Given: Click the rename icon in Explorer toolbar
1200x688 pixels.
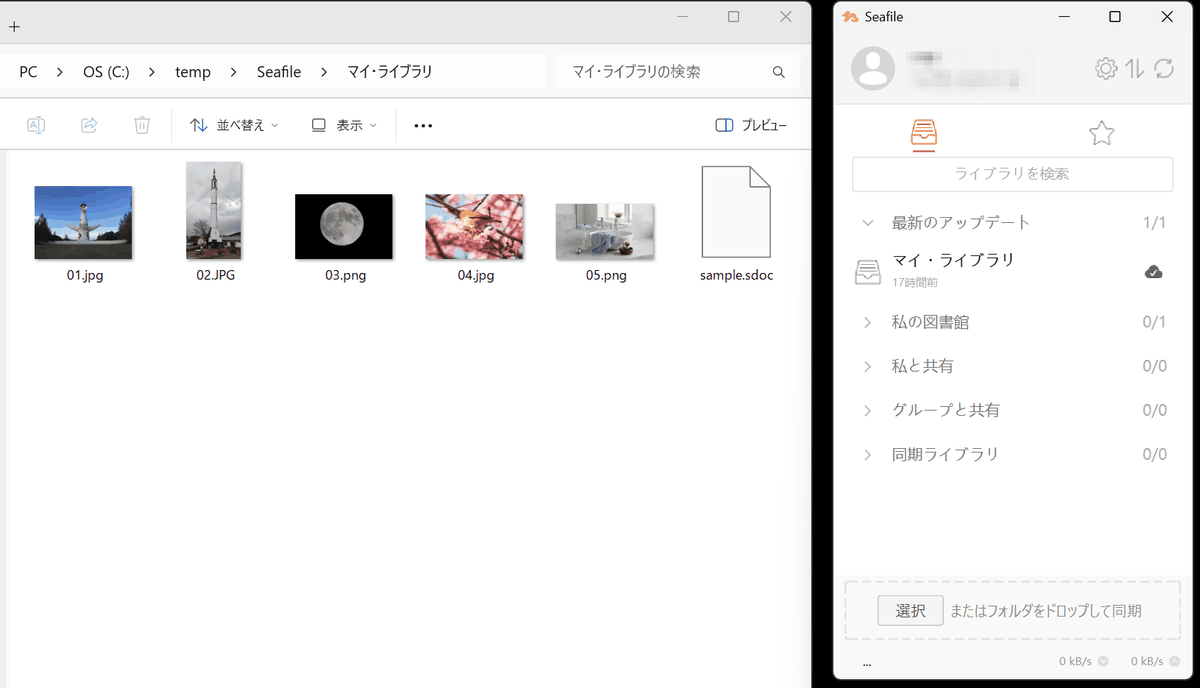Looking at the screenshot, I should pos(36,125).
